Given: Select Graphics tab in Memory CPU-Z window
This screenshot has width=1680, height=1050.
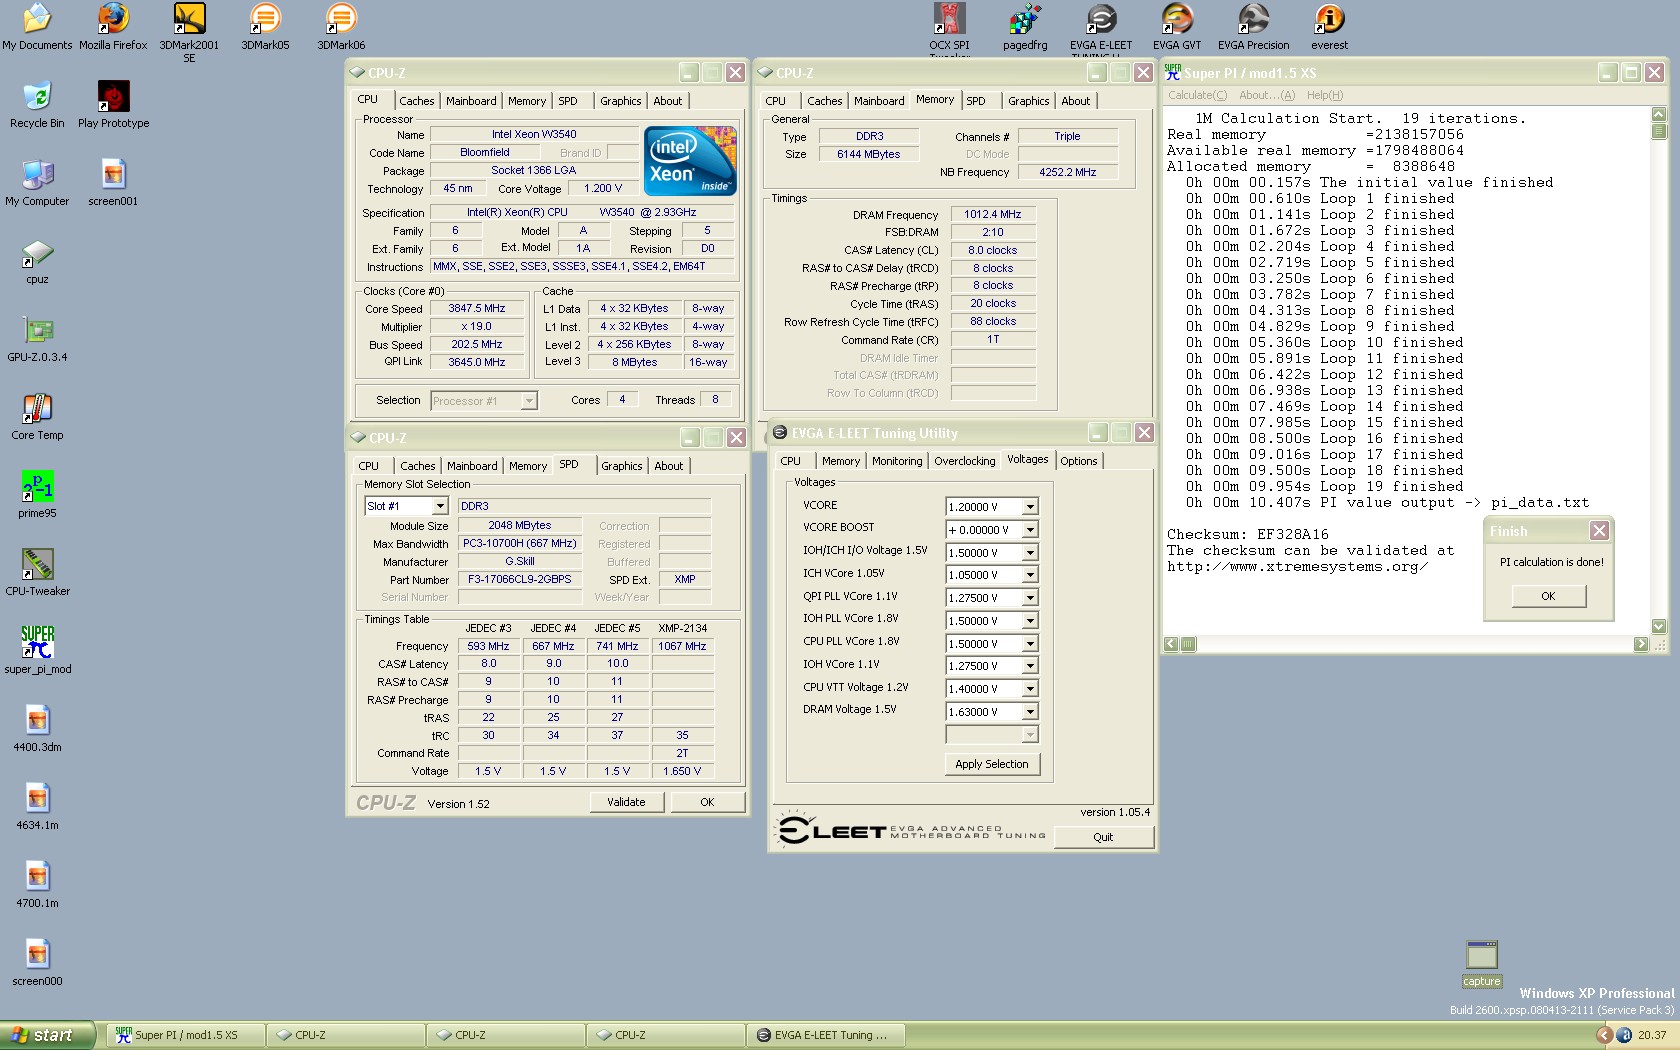Looking at the screenshot, I should (1028, 101).
